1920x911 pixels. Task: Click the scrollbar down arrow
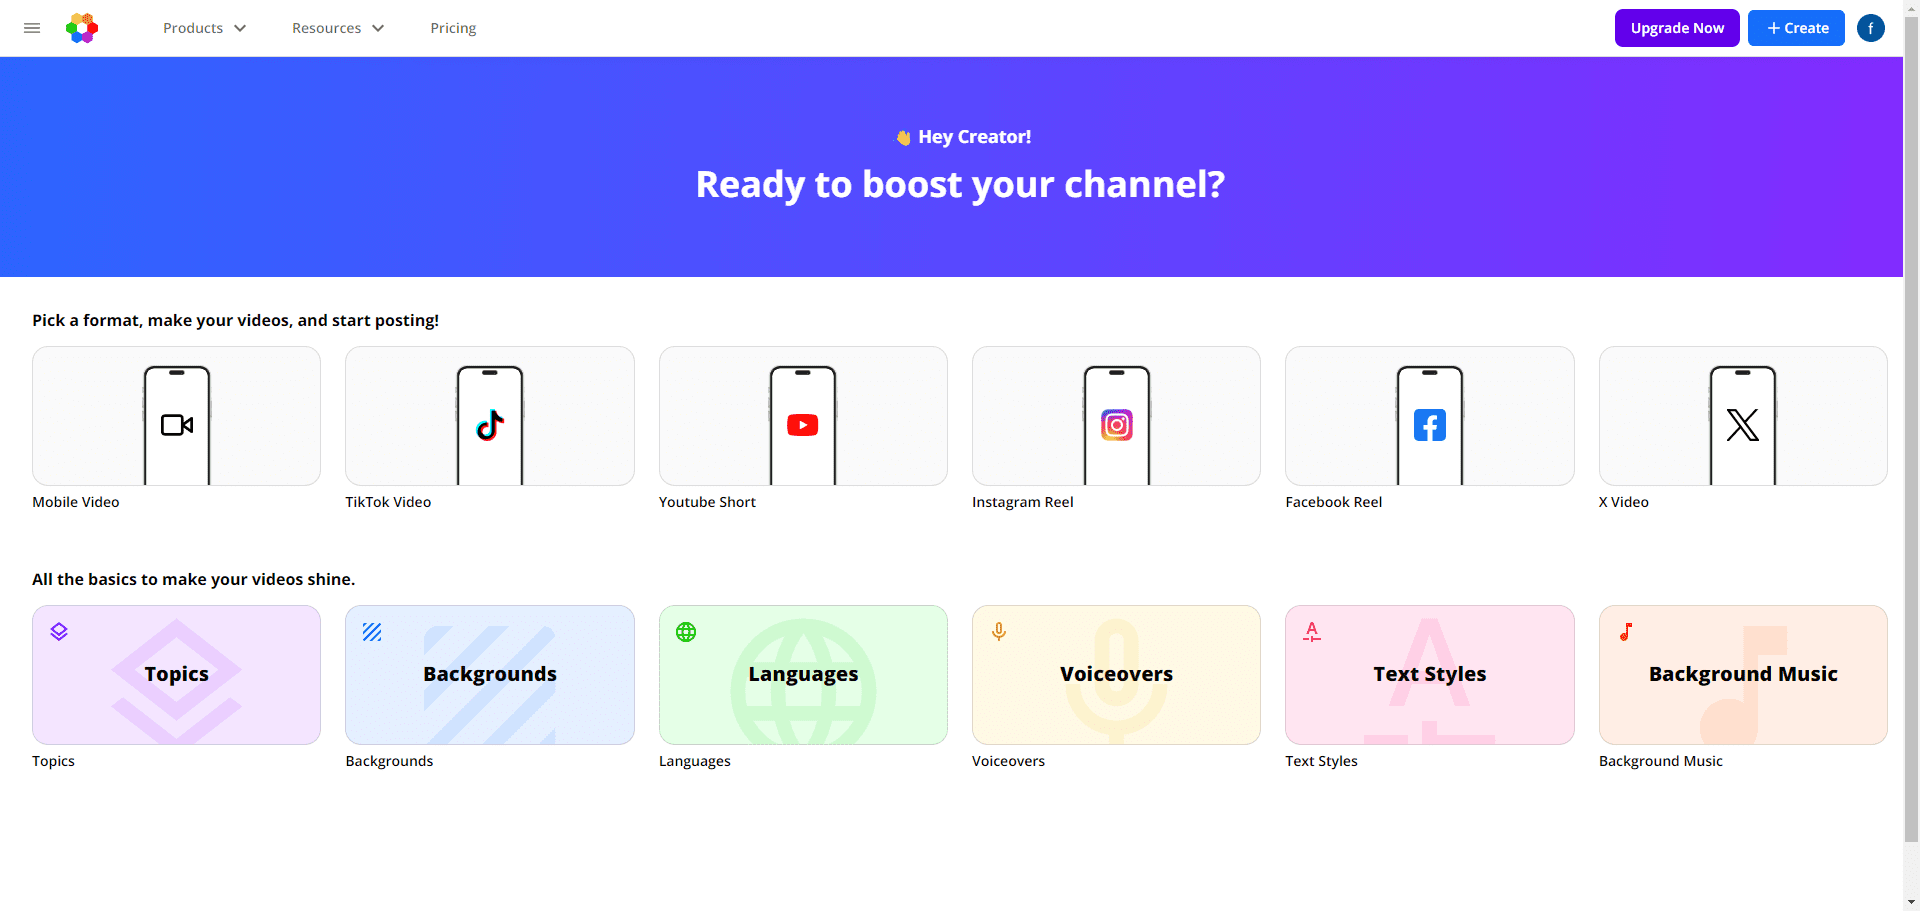pyautogui.click(x=1911, y=902)
